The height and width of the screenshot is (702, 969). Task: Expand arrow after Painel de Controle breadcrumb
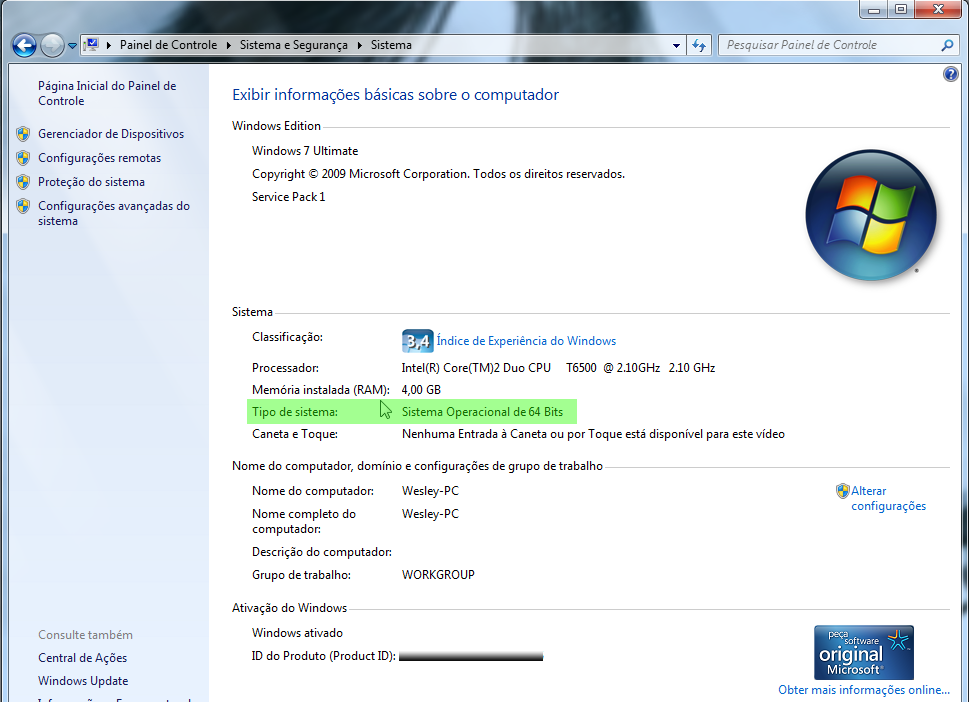point(228,45)
